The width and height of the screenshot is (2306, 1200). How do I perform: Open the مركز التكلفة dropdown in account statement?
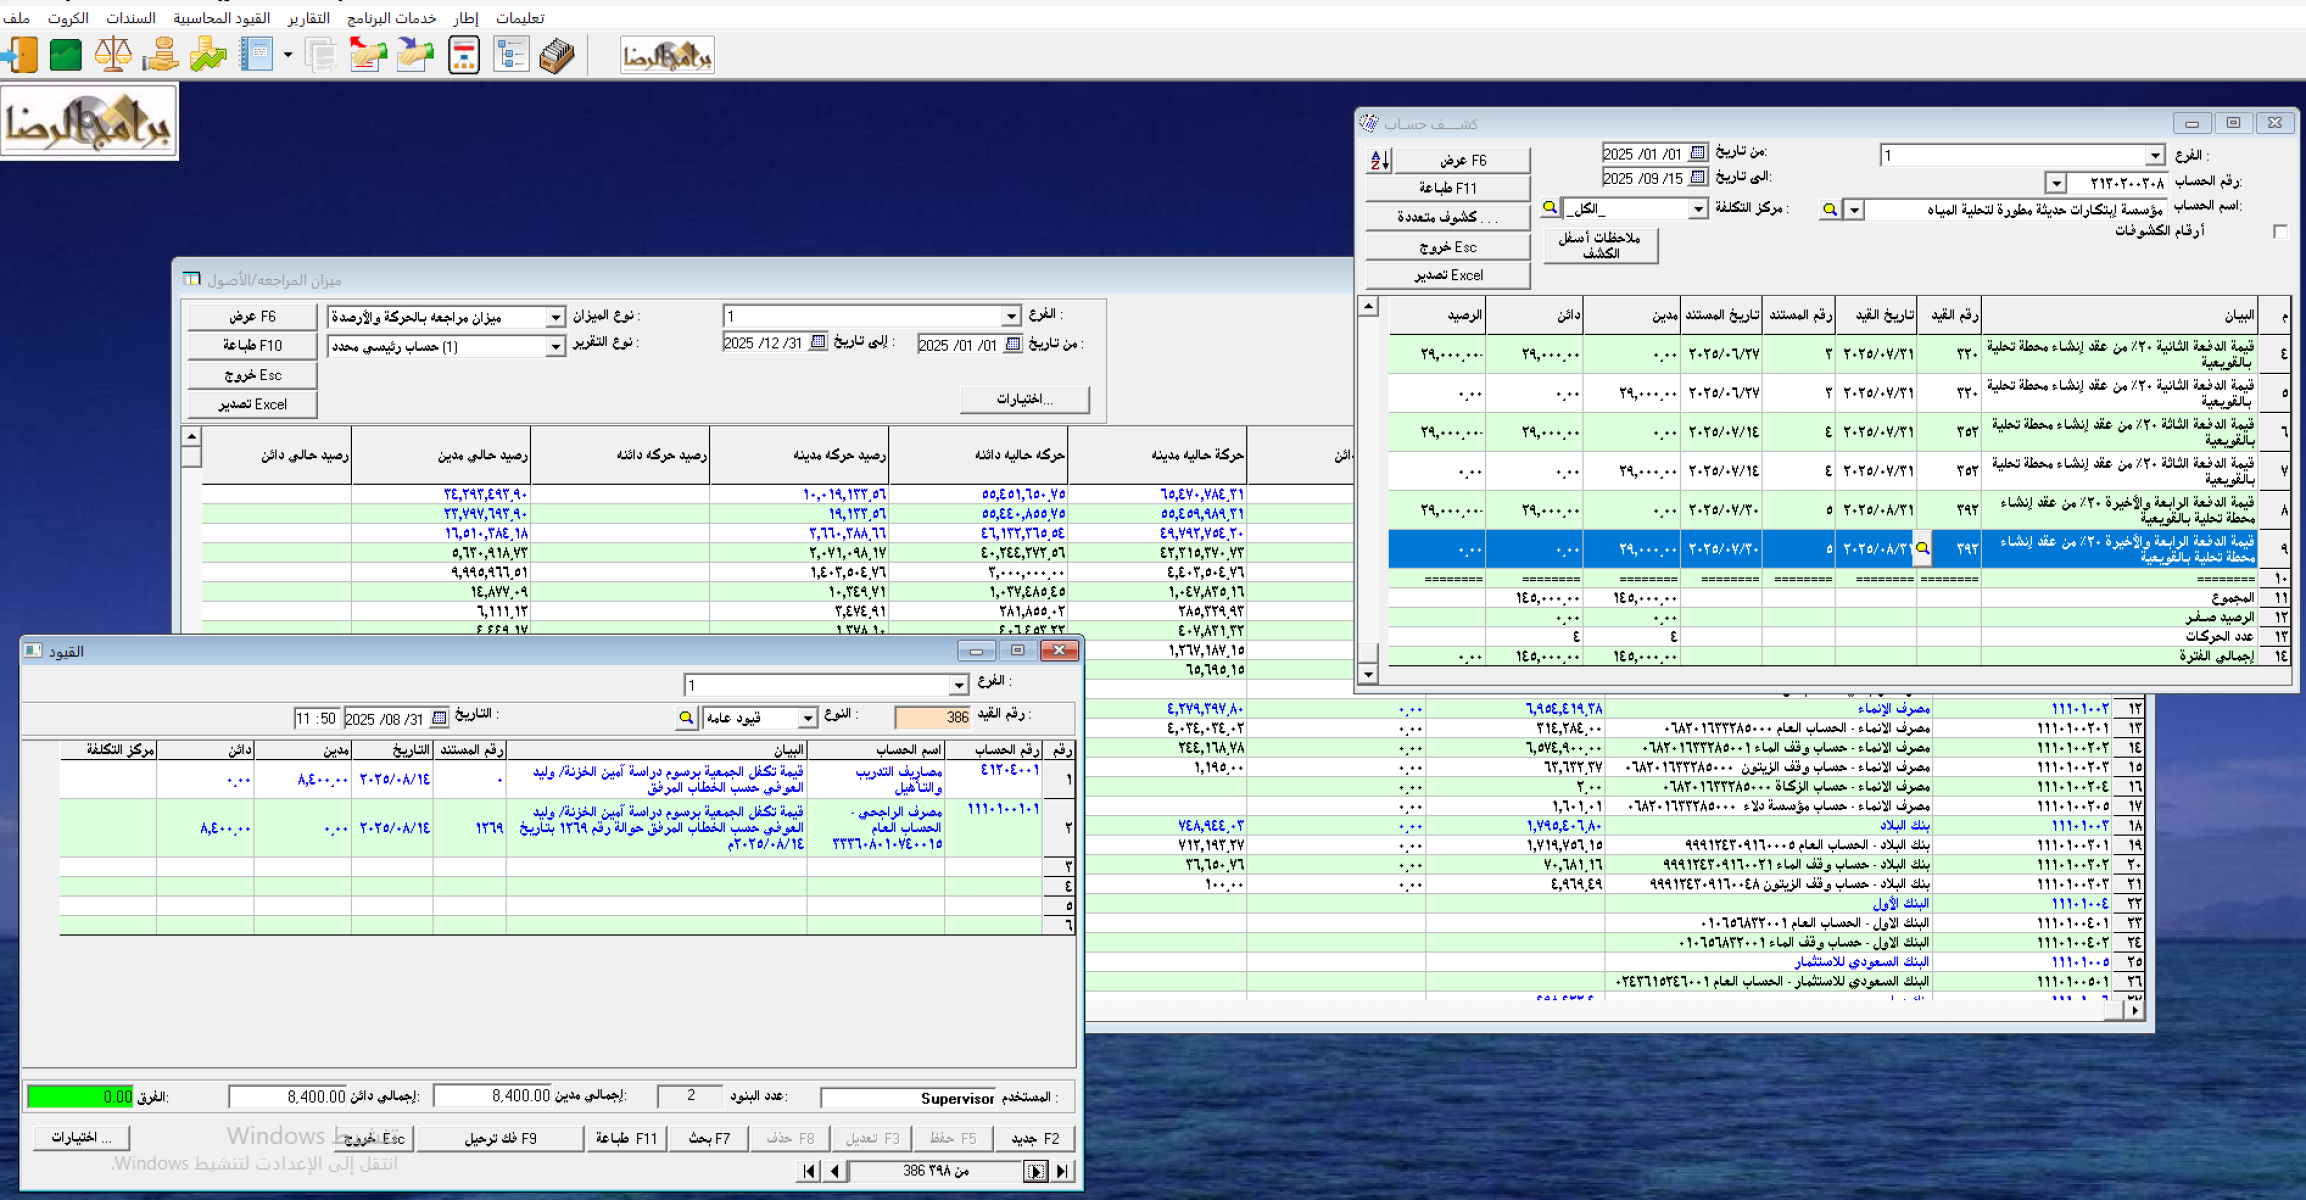[1698, 209]
